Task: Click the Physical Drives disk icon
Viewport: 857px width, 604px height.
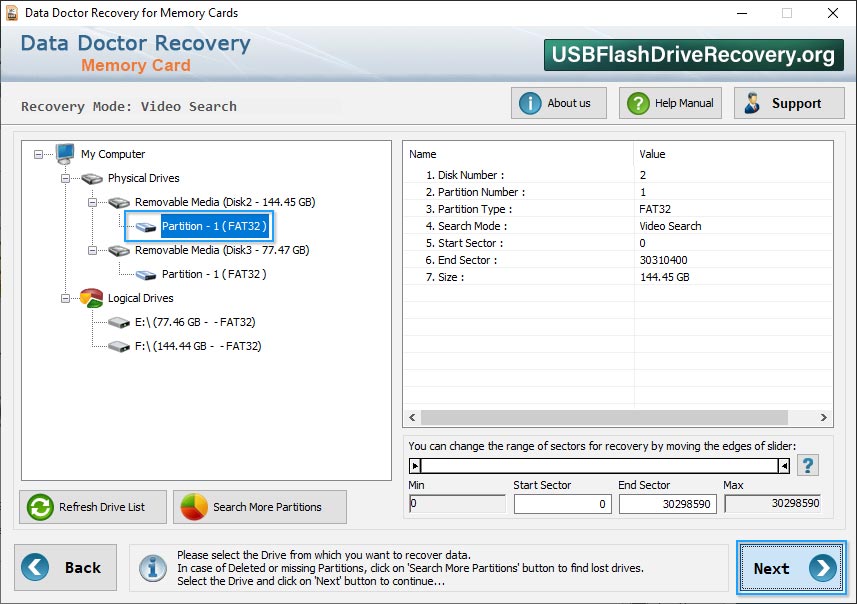Action: point(92,178)
